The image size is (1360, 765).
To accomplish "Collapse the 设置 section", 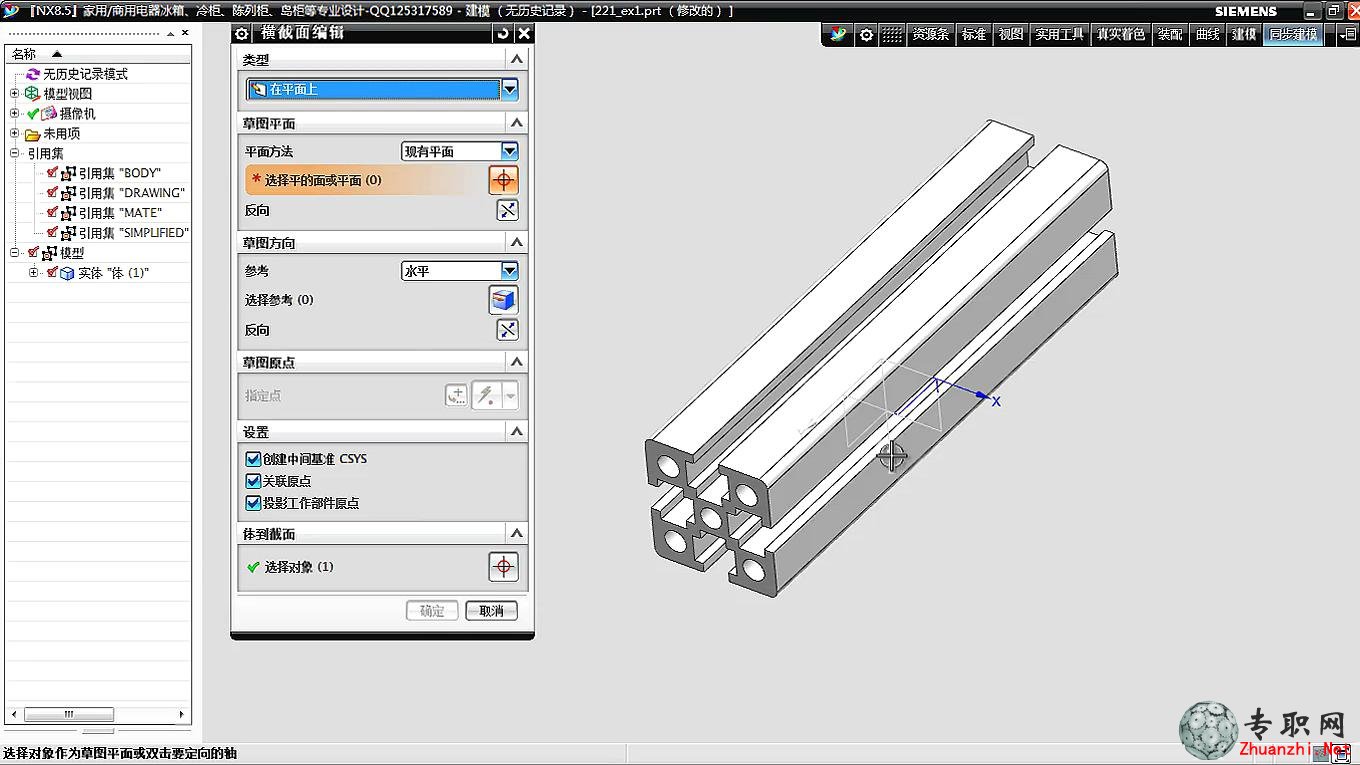I will [517, 431].
